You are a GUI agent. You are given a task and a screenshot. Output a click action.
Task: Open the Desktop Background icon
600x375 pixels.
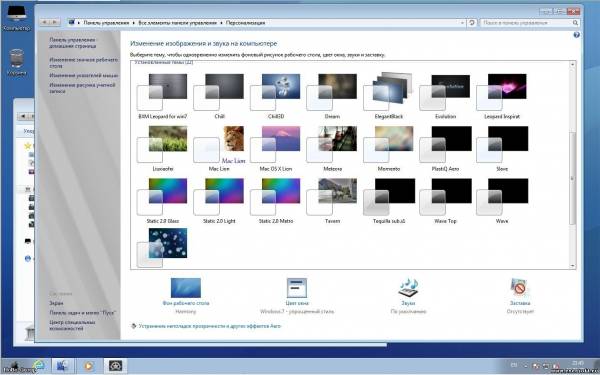[186, 288]
